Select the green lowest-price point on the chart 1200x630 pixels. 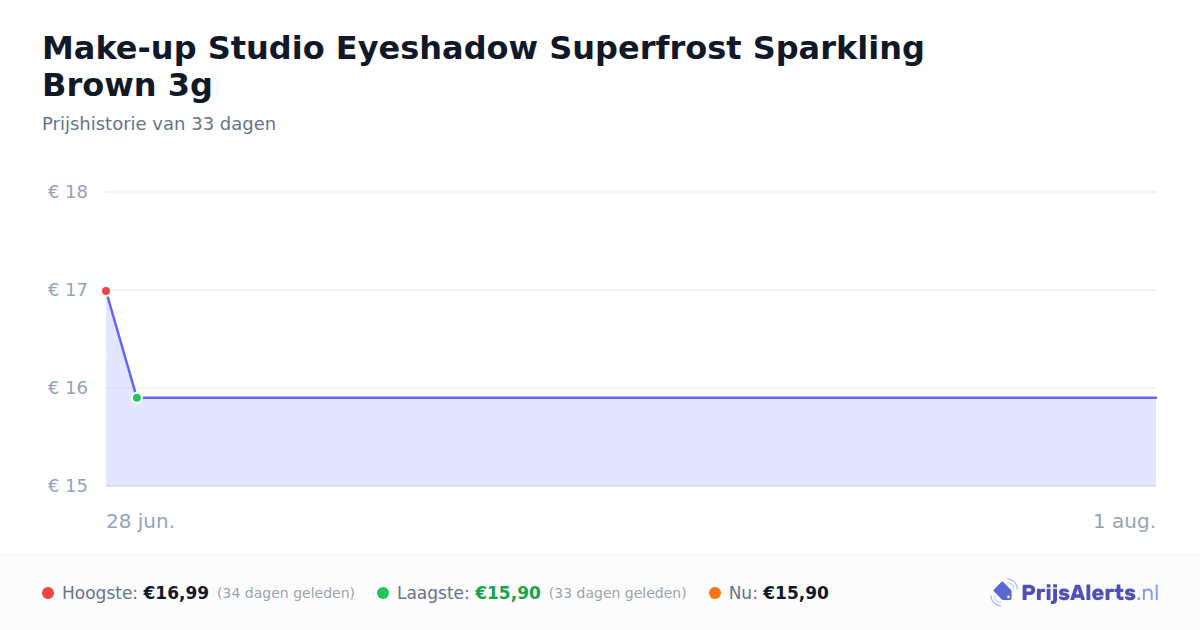[137, 398]
